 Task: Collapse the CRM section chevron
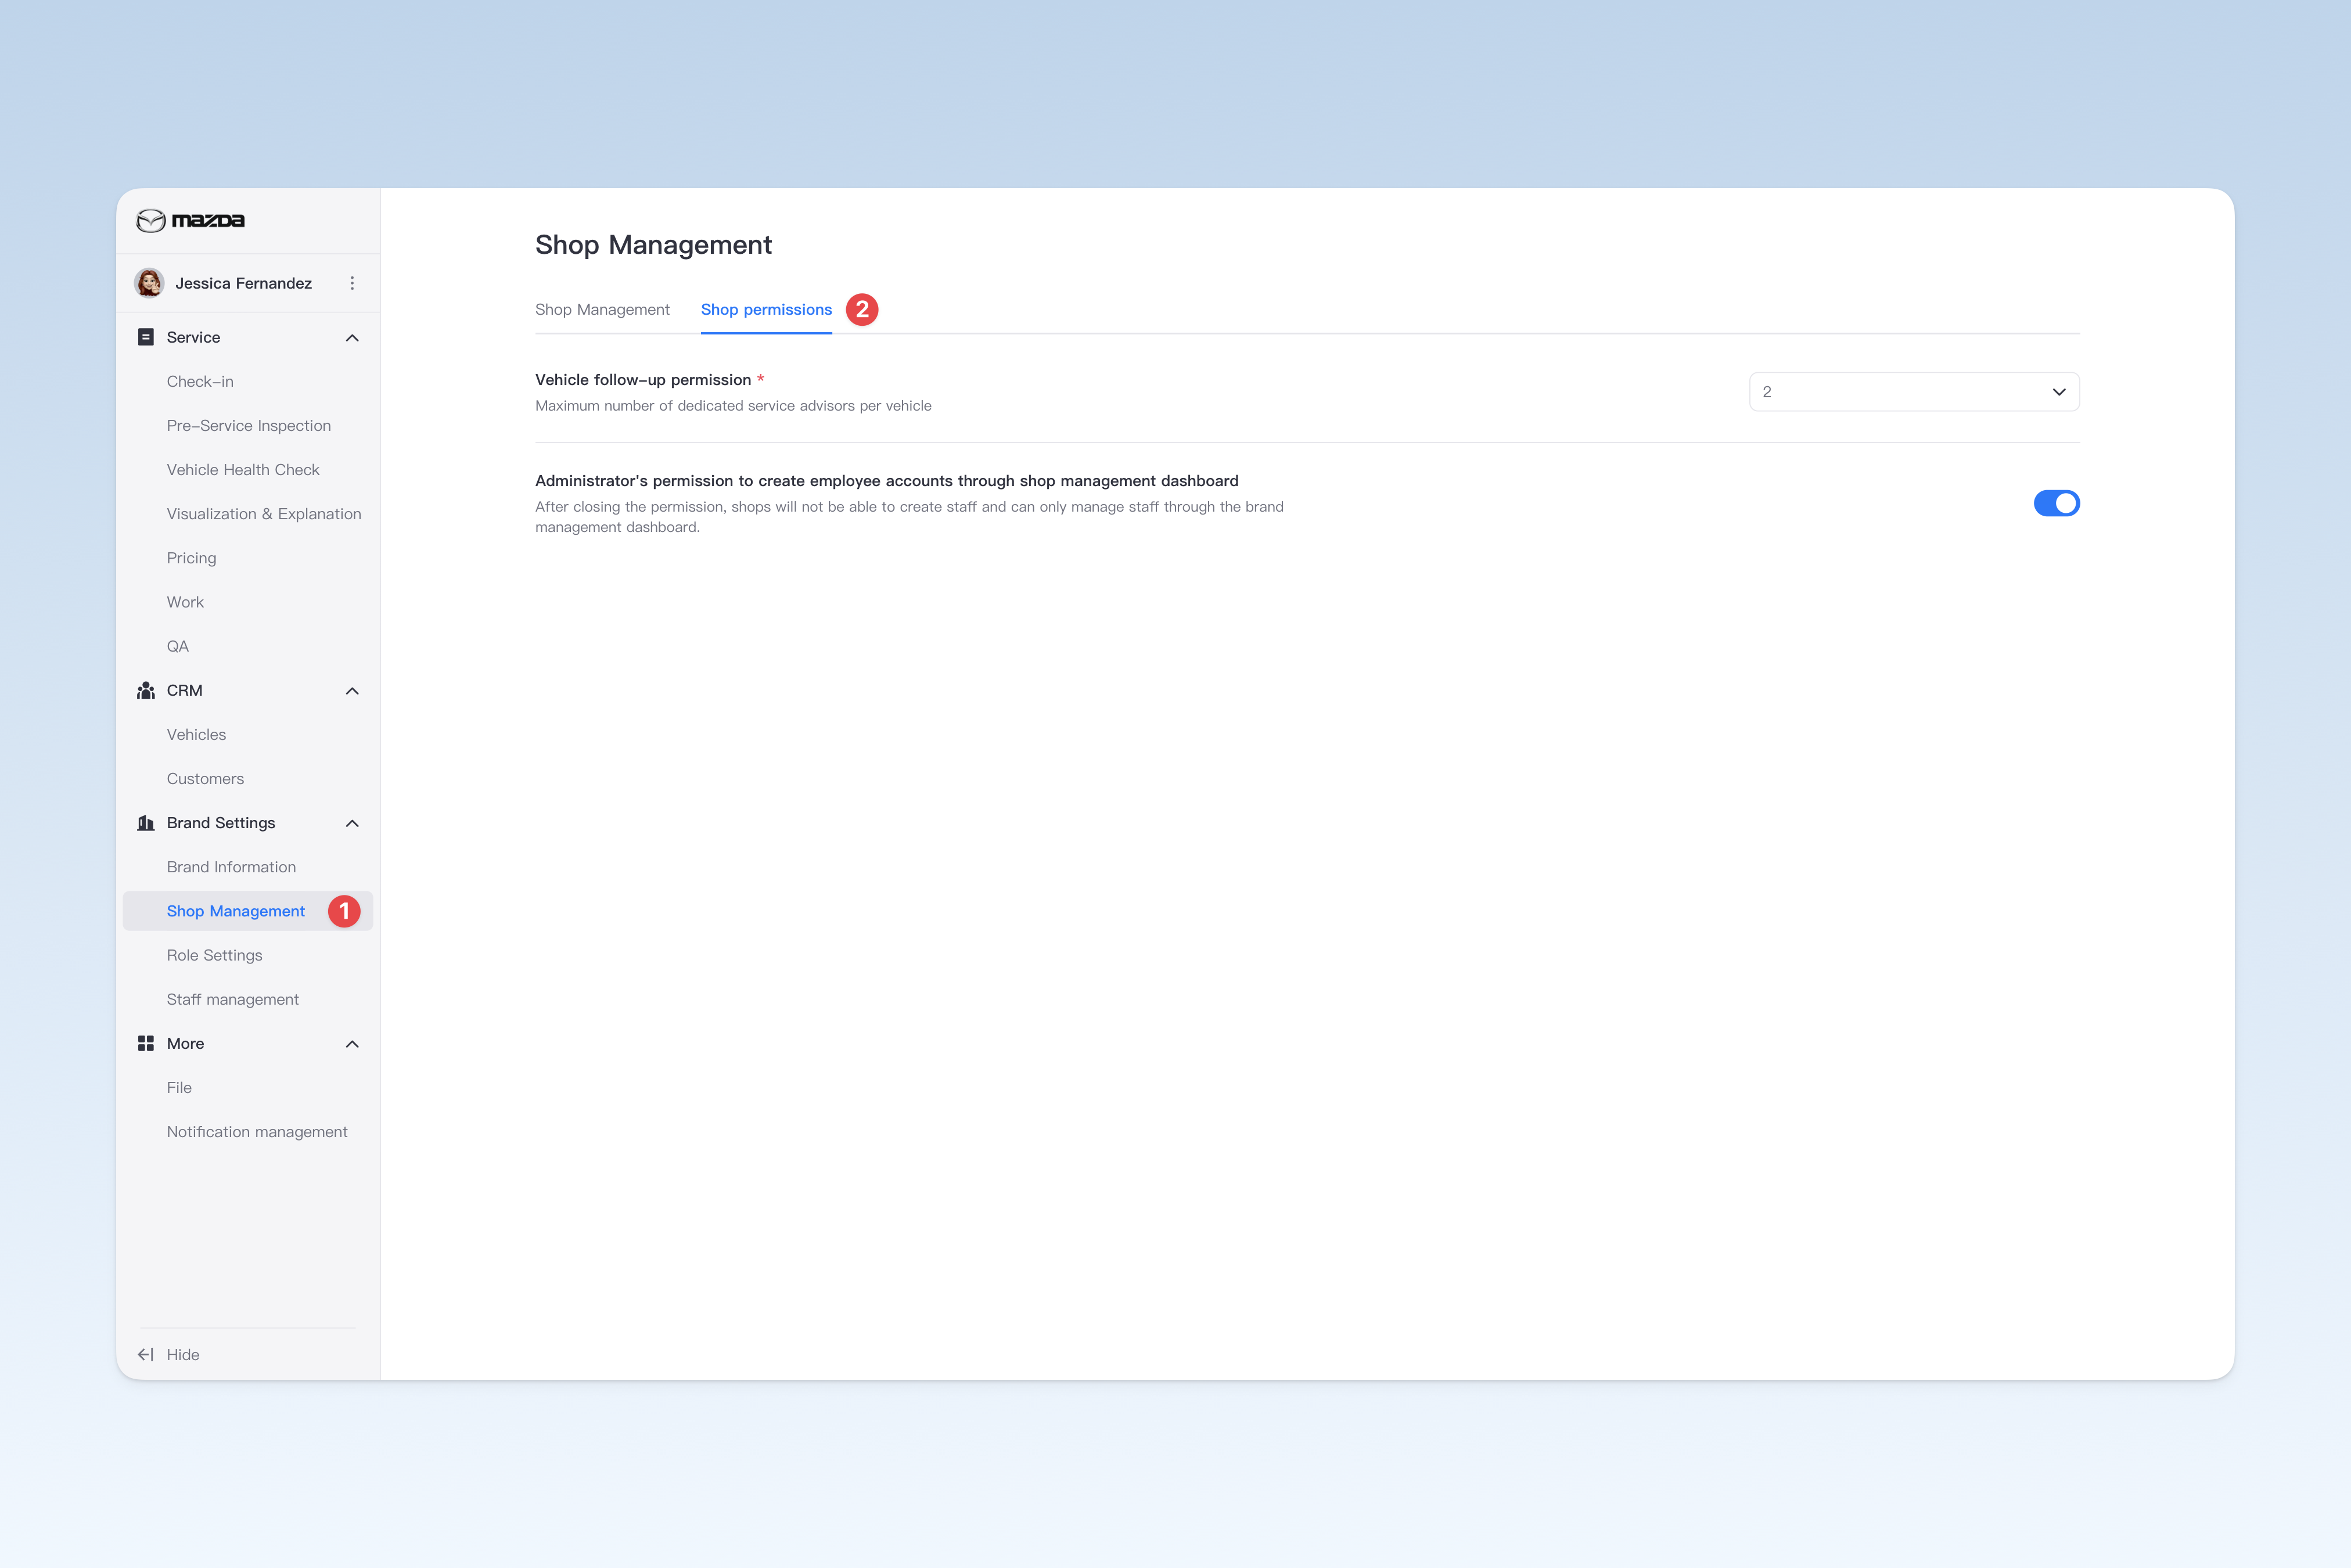(352, 691)
